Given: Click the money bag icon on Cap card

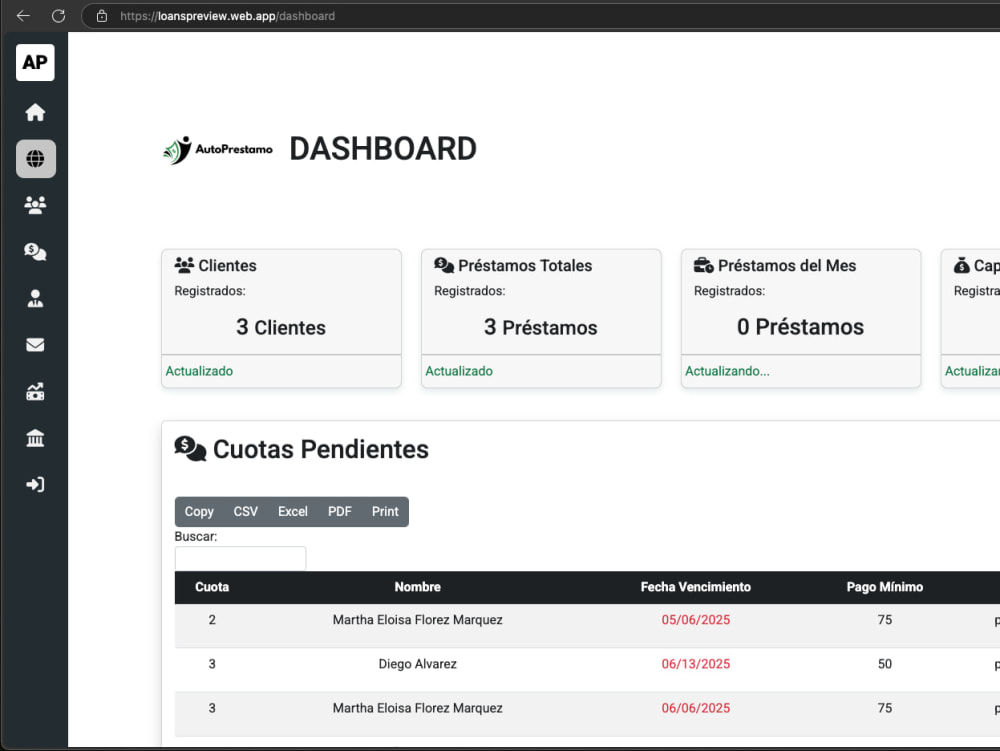Looking at the screenshot, I should pyautogui.click(x=962, y=265).
